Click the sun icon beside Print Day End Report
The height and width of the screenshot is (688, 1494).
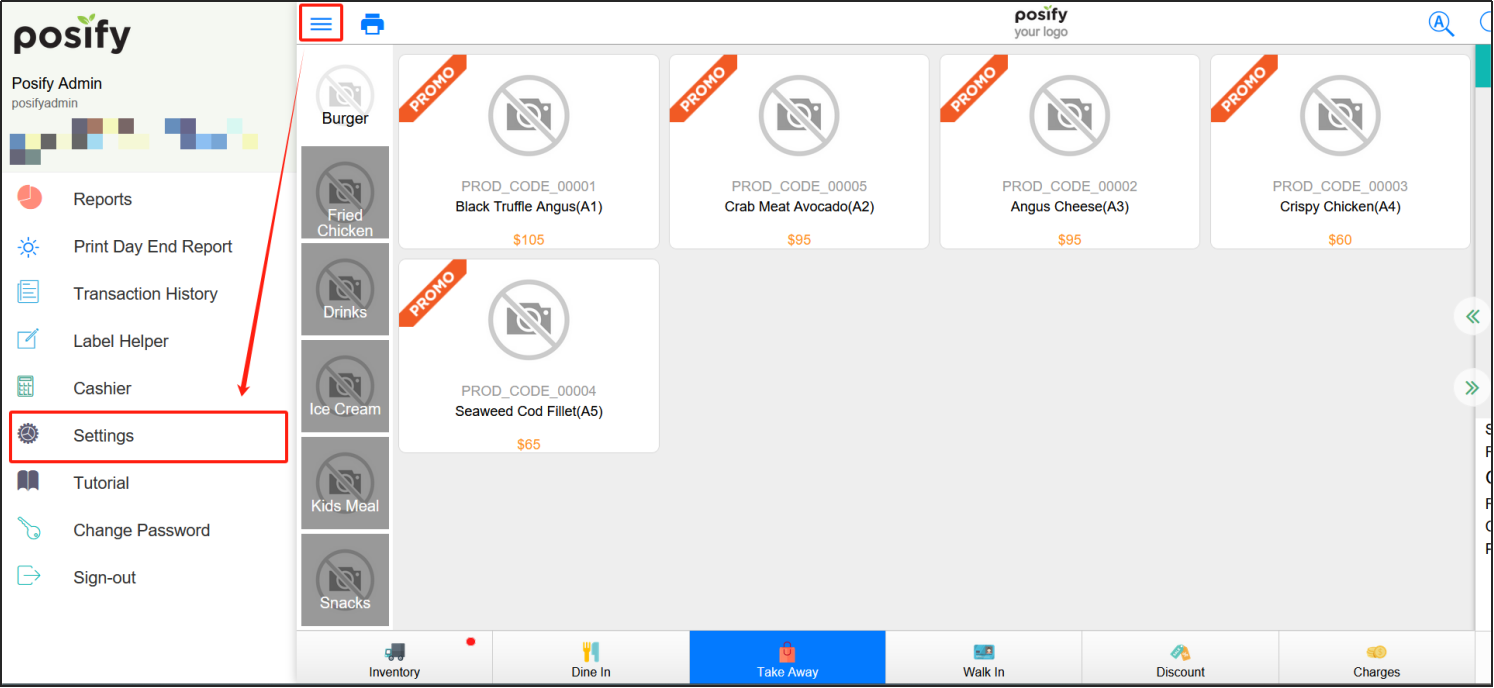29,247
